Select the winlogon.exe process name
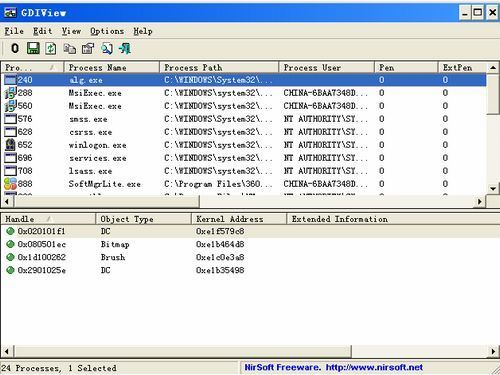The height and width of the screenshot is (375, 500). [x=98, y=145]
